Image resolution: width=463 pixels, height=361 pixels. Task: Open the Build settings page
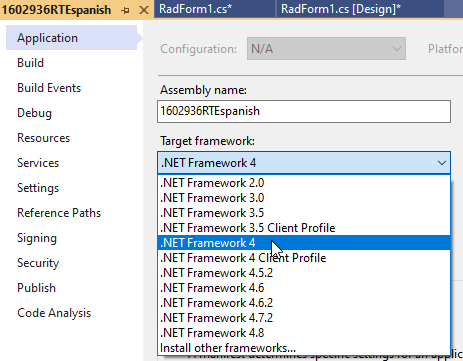(x=30, y=63)
